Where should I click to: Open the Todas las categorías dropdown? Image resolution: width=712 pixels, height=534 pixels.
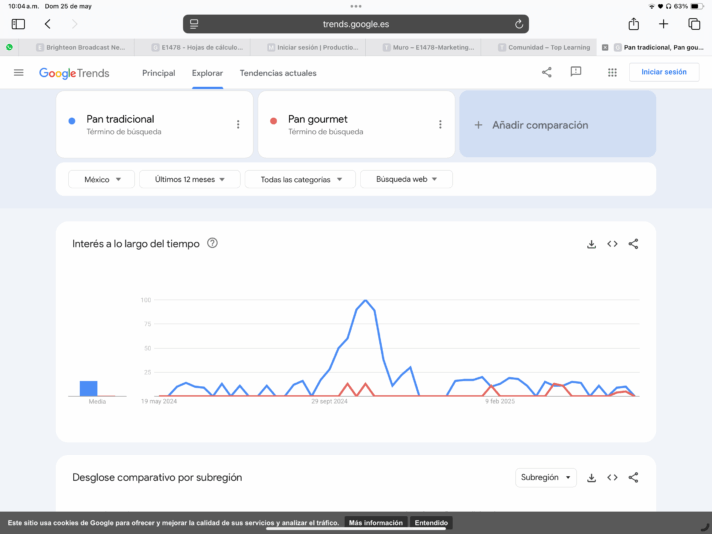(x=302, y=179)
